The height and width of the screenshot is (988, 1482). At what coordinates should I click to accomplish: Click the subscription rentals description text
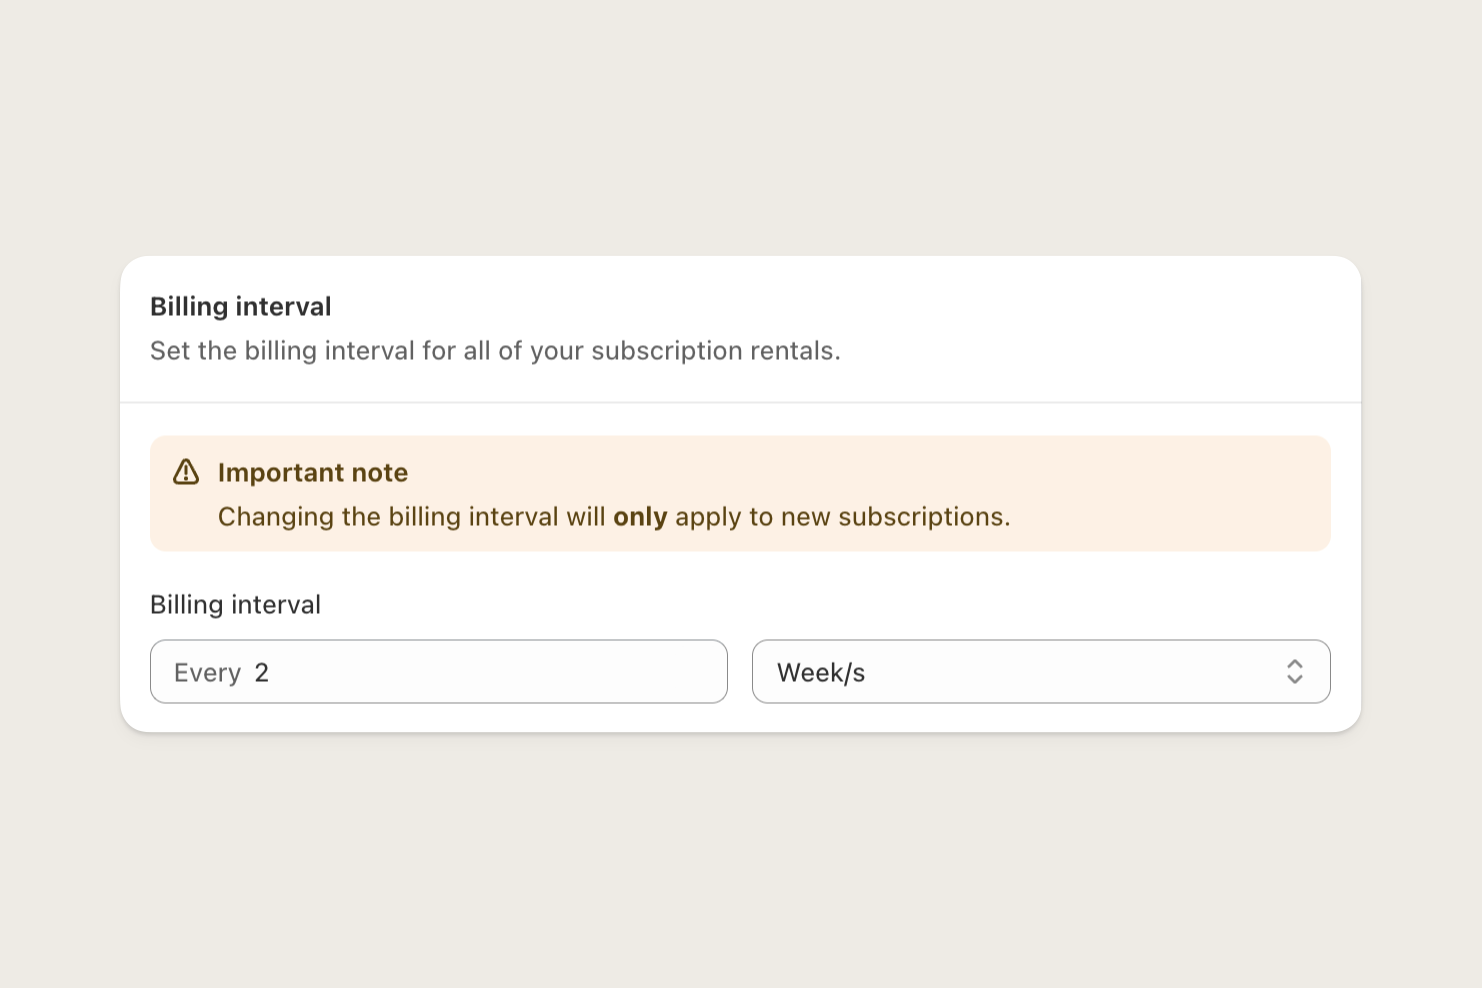pos(495,351)
